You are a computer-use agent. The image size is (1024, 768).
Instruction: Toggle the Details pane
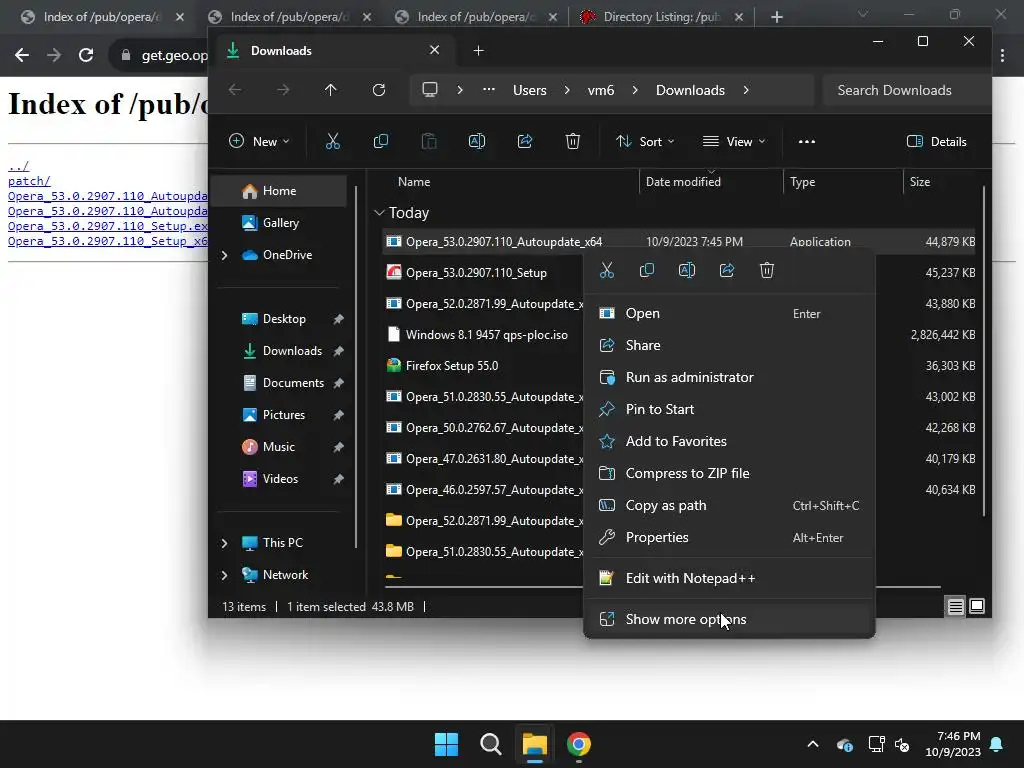point(936,142)
